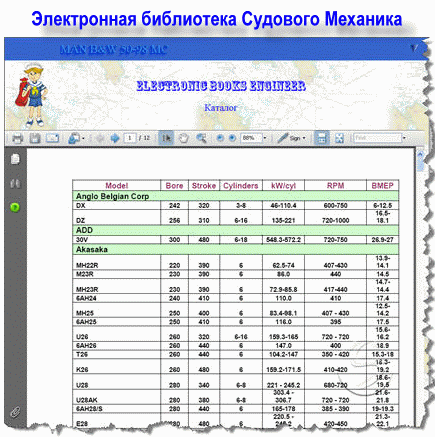Click the kW/cyl column header
Image resolution: width=435 pixels, height=437 pixels.
coord(283,186)
